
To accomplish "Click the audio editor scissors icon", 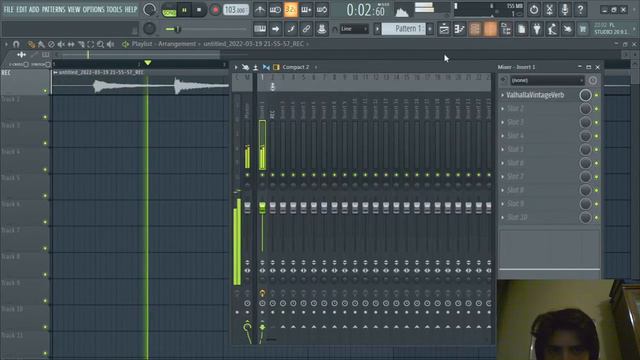I will (x=549, y=10).
